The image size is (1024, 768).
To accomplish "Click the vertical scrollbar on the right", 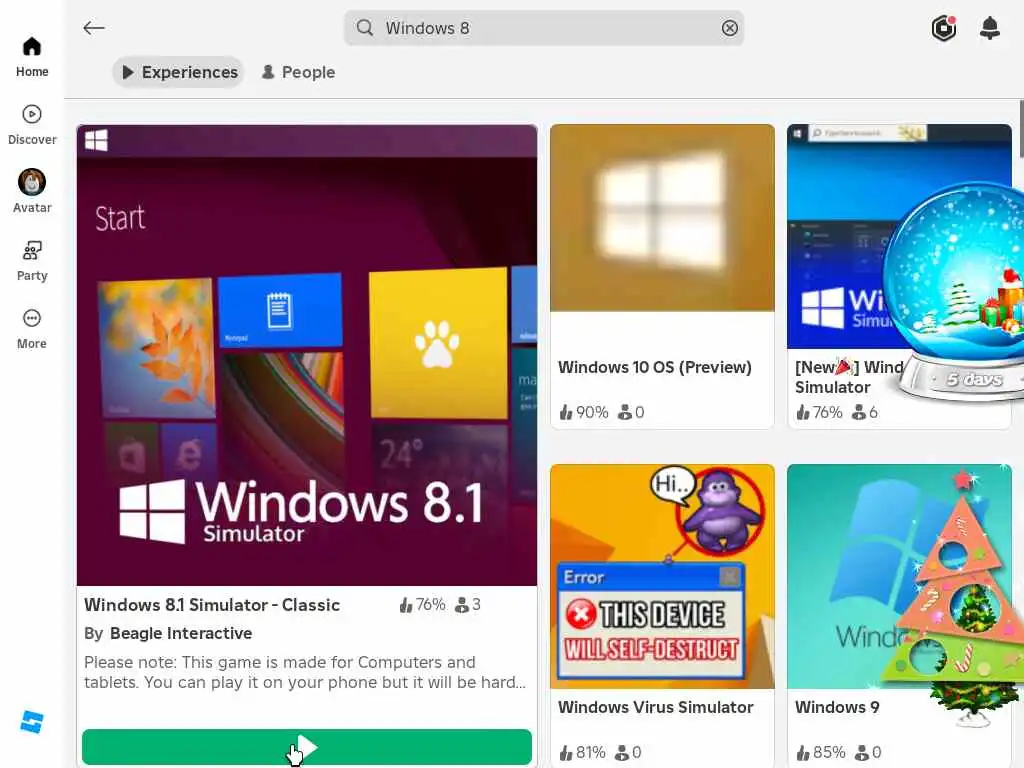I will pos(1021,129).
